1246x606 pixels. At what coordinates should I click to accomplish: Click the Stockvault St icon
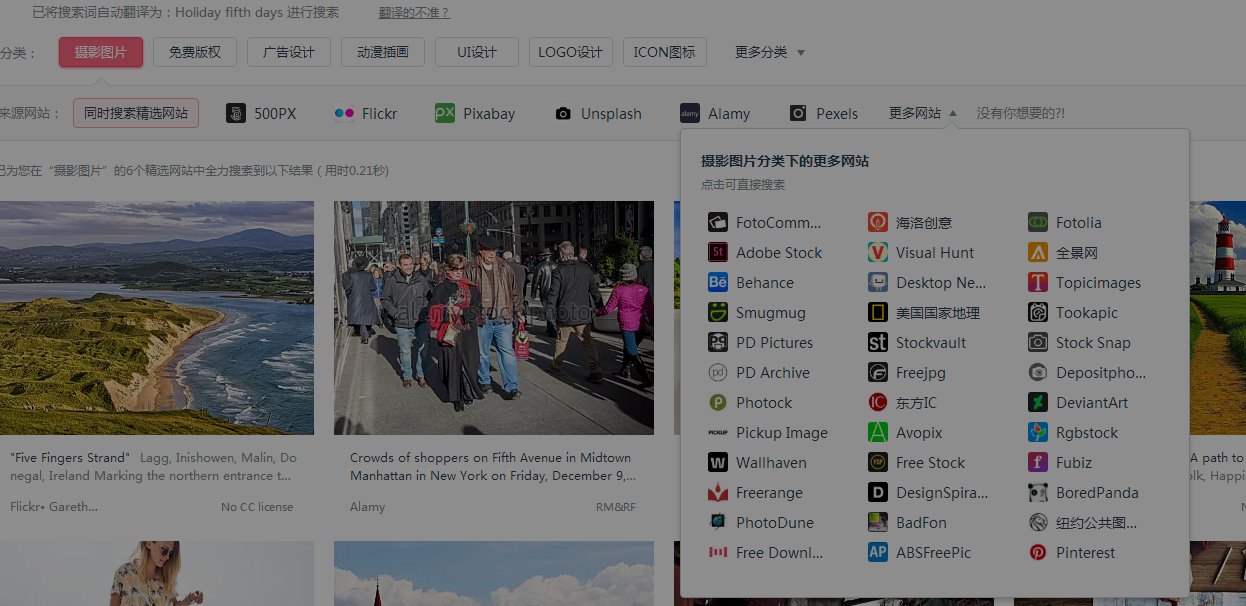[877, 342]
